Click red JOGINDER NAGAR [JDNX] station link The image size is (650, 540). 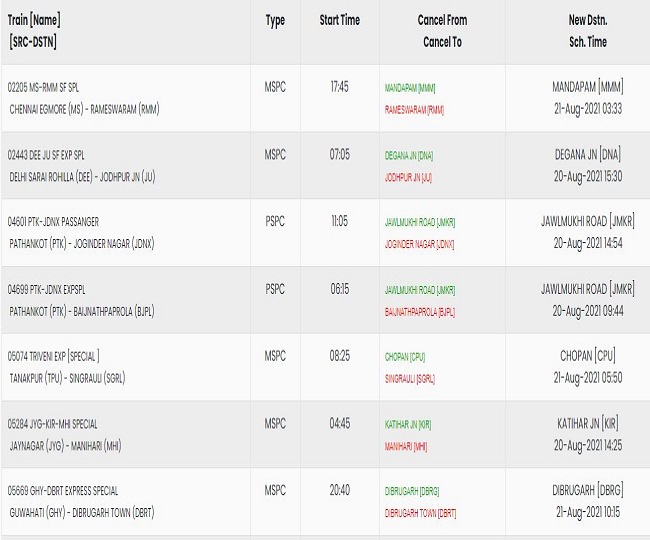pyautogui.click(x=420, y=244)
